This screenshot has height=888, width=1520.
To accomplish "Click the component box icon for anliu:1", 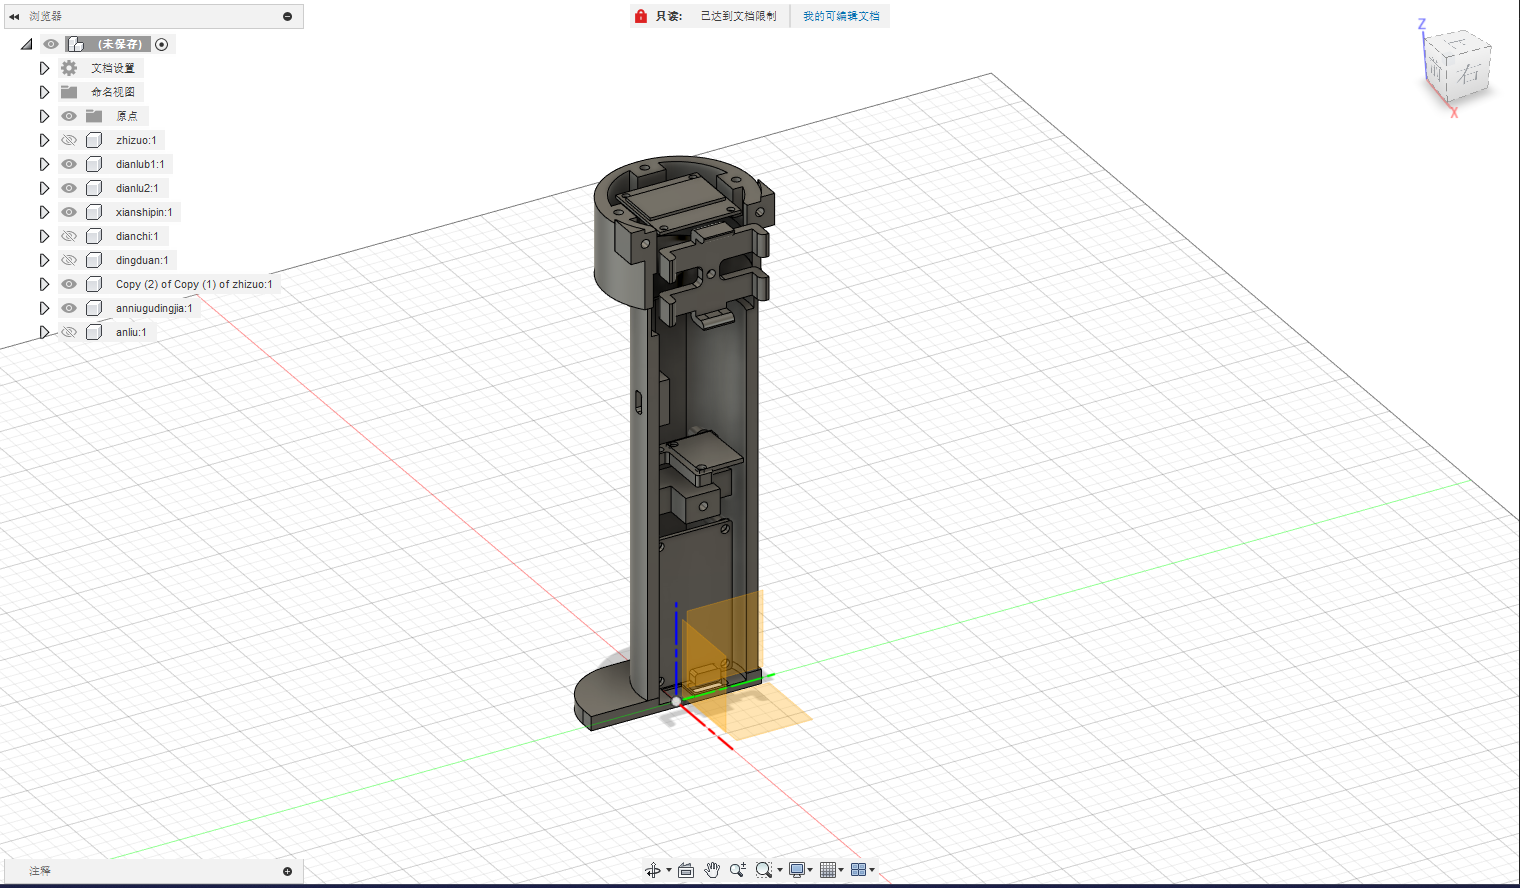I will pos(94,332).
